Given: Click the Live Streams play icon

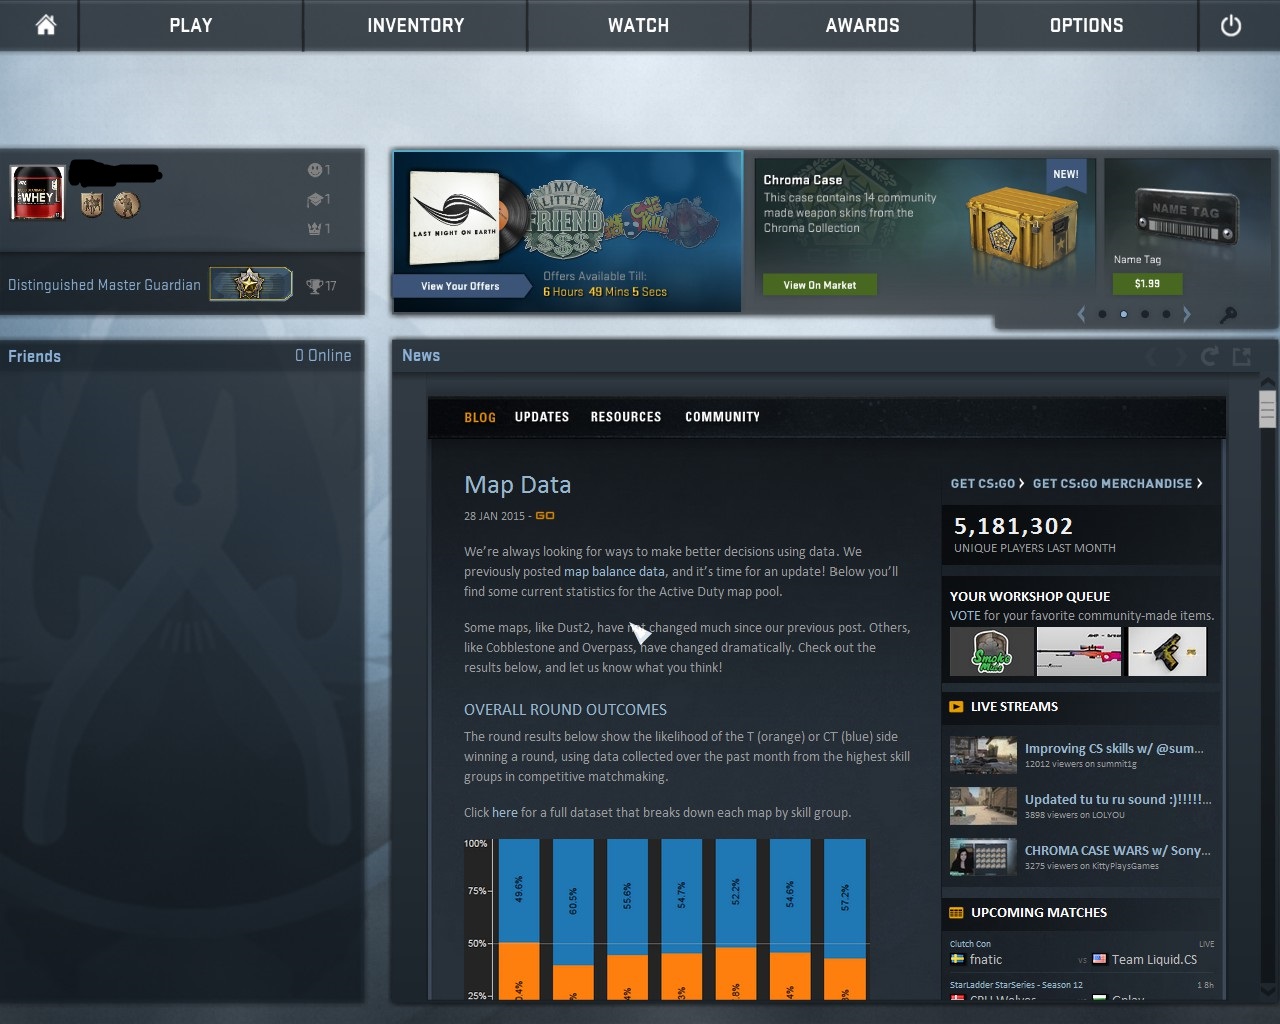Looking at the screenshot, I should click(956, 707).
